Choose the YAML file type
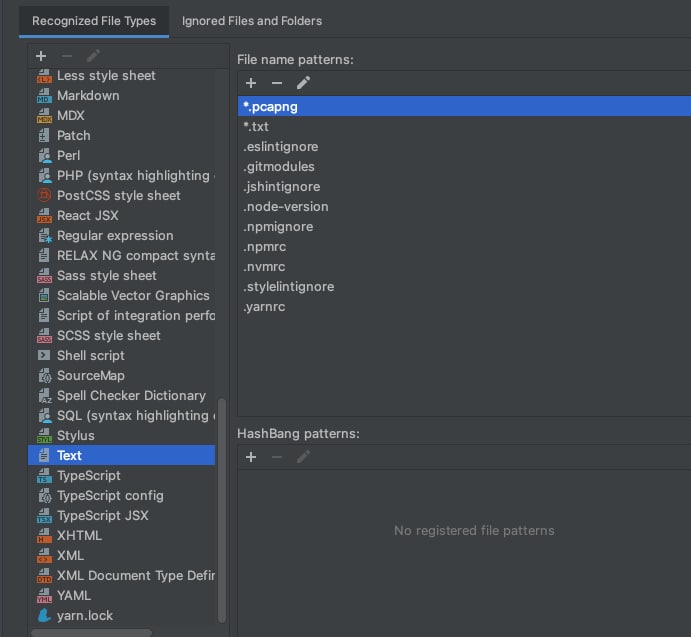691x637 pixels. 74,596
